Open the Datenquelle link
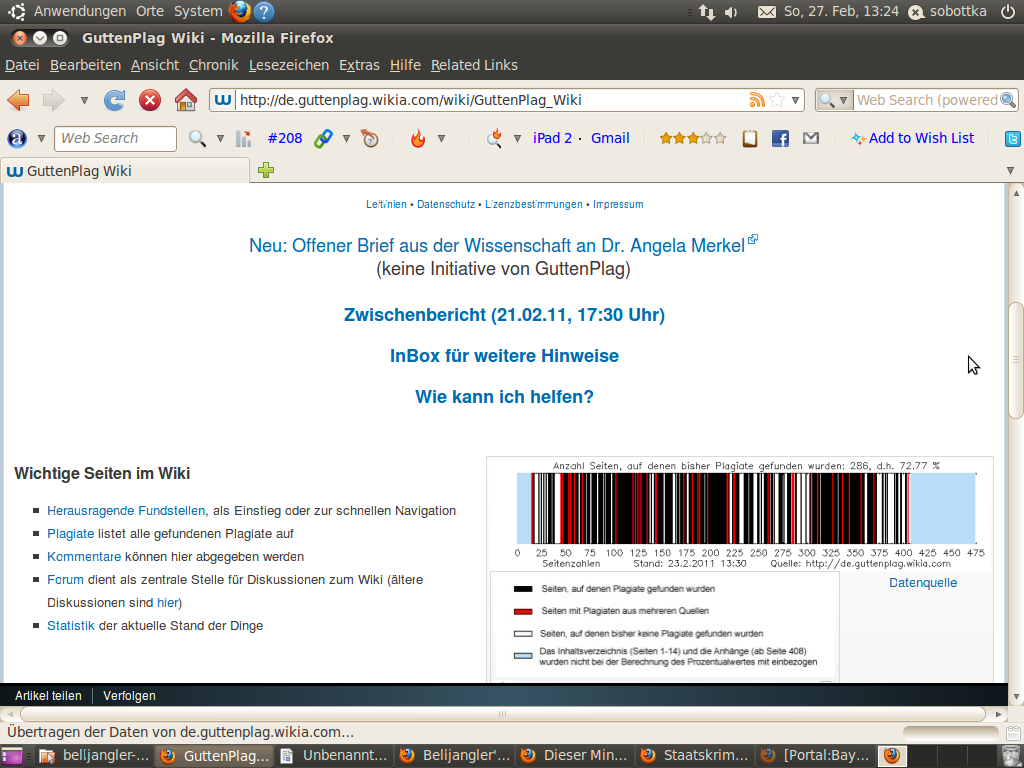Viewport: 1024px width, 768px height. click(923, 583)
